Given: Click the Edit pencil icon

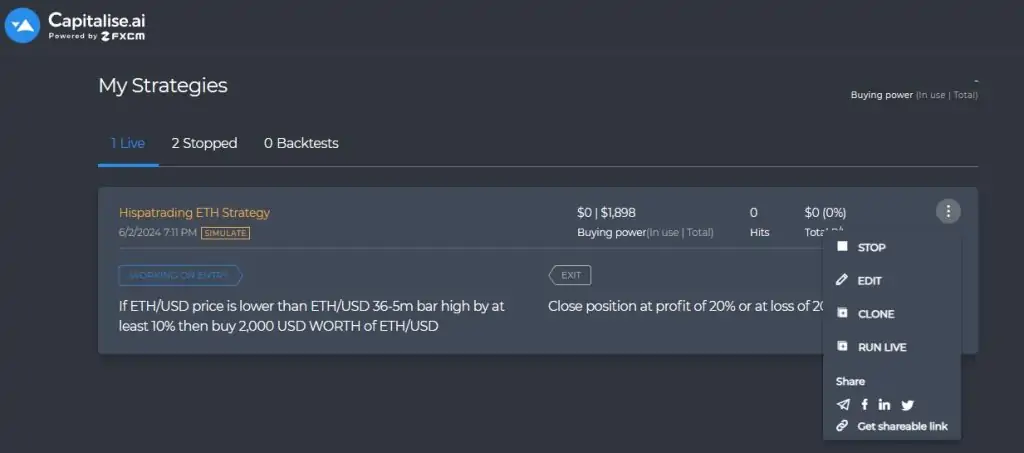Looking at the screenshot, I should 842,280.
